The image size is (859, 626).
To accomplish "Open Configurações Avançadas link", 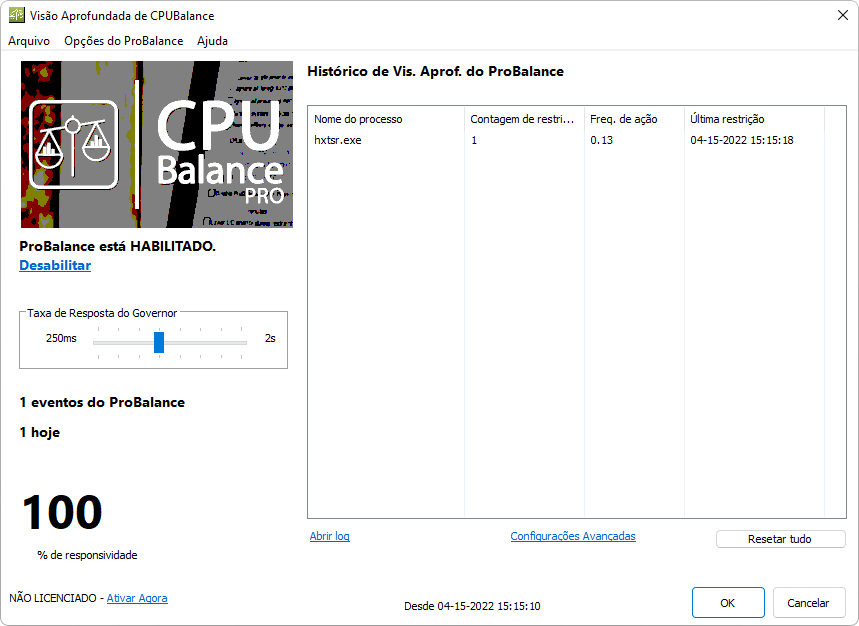I will [573, 536].
